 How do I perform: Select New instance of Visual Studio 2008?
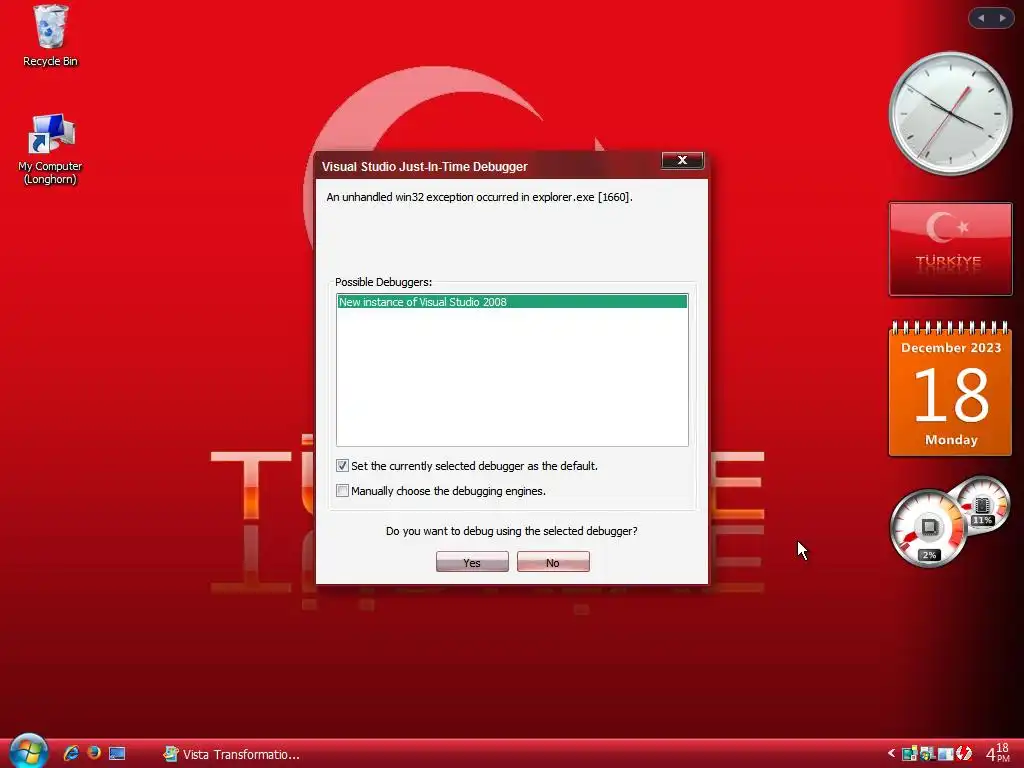point(512,302)
